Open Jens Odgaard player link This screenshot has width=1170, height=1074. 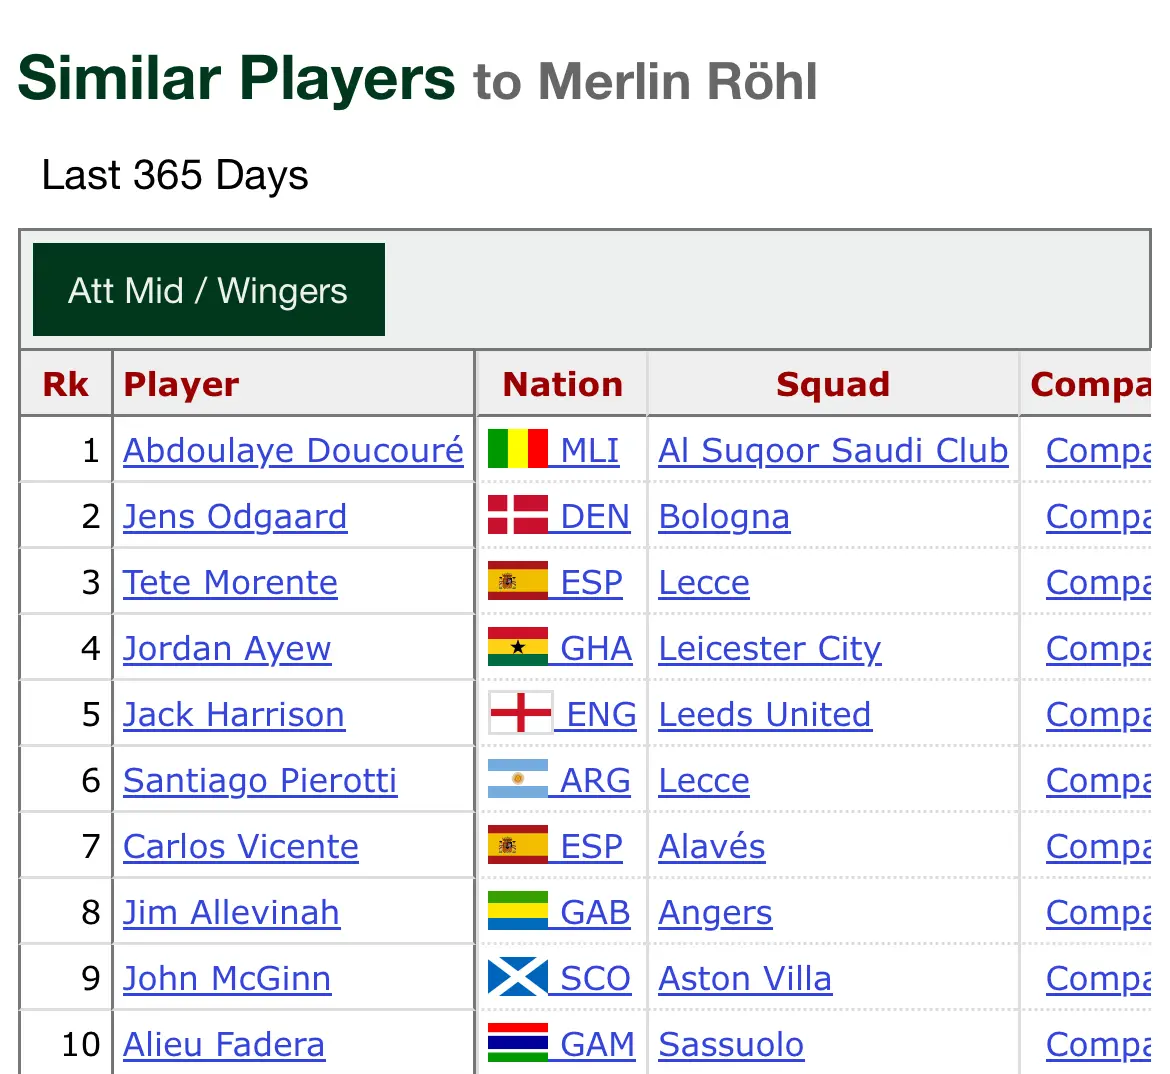tap(235, 517)
